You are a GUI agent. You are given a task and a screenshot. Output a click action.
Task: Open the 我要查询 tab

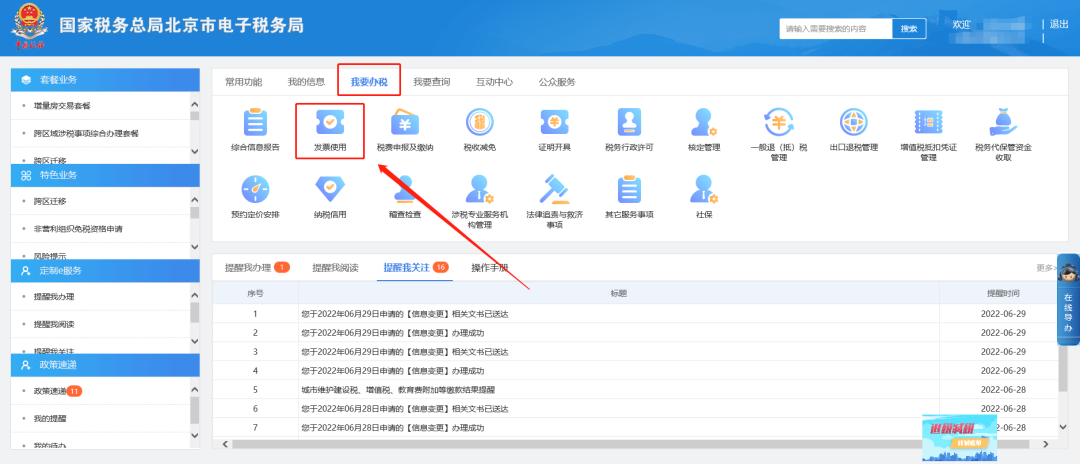[431, 81]
